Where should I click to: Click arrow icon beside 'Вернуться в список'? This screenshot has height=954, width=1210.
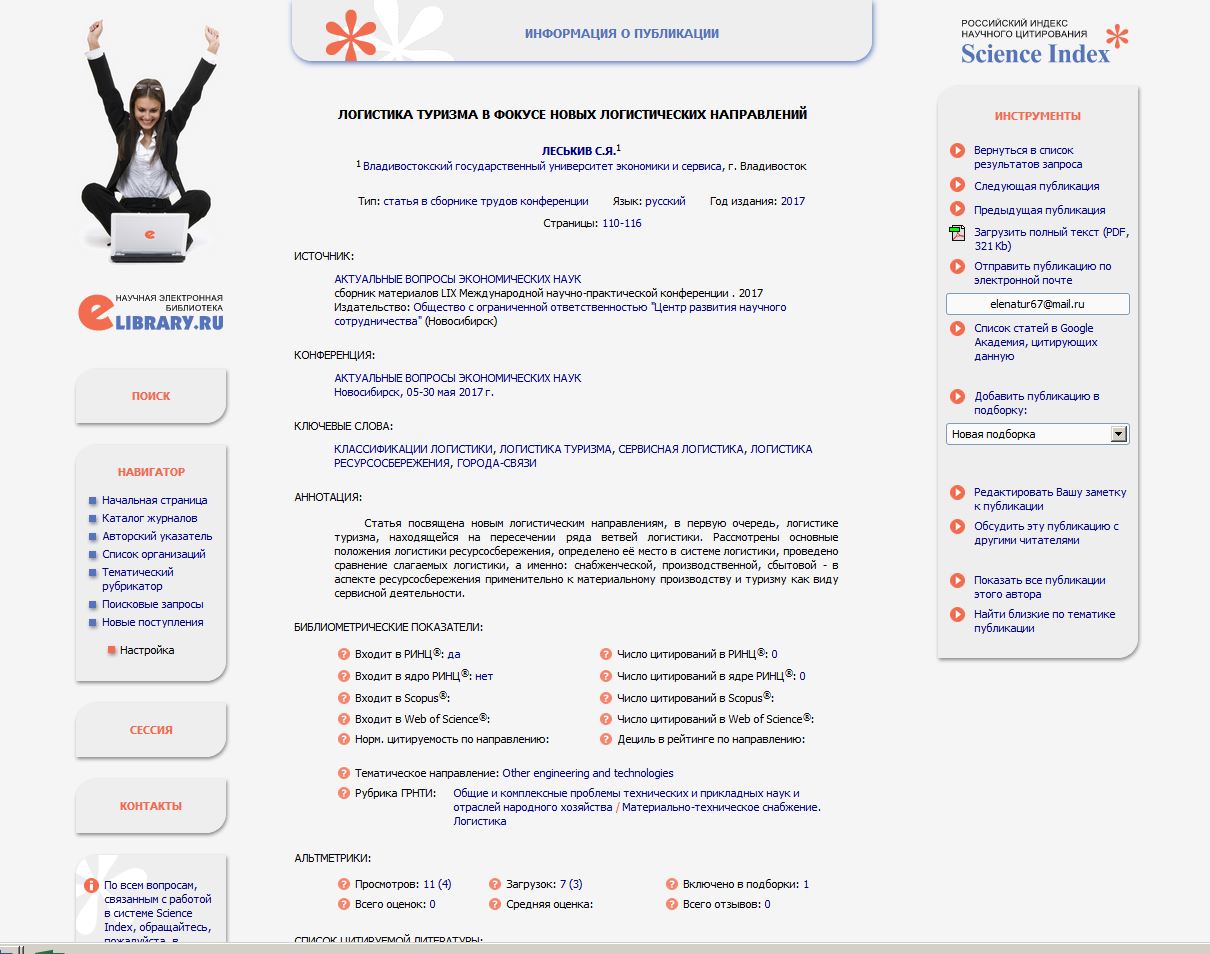click(x=957, y=151)
